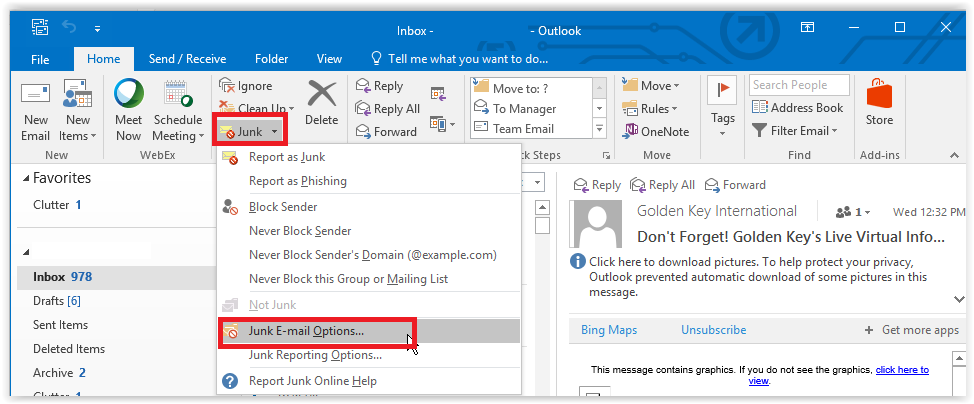
Task: Expand the message header down chevron
Action: click(x=958, y=300)
